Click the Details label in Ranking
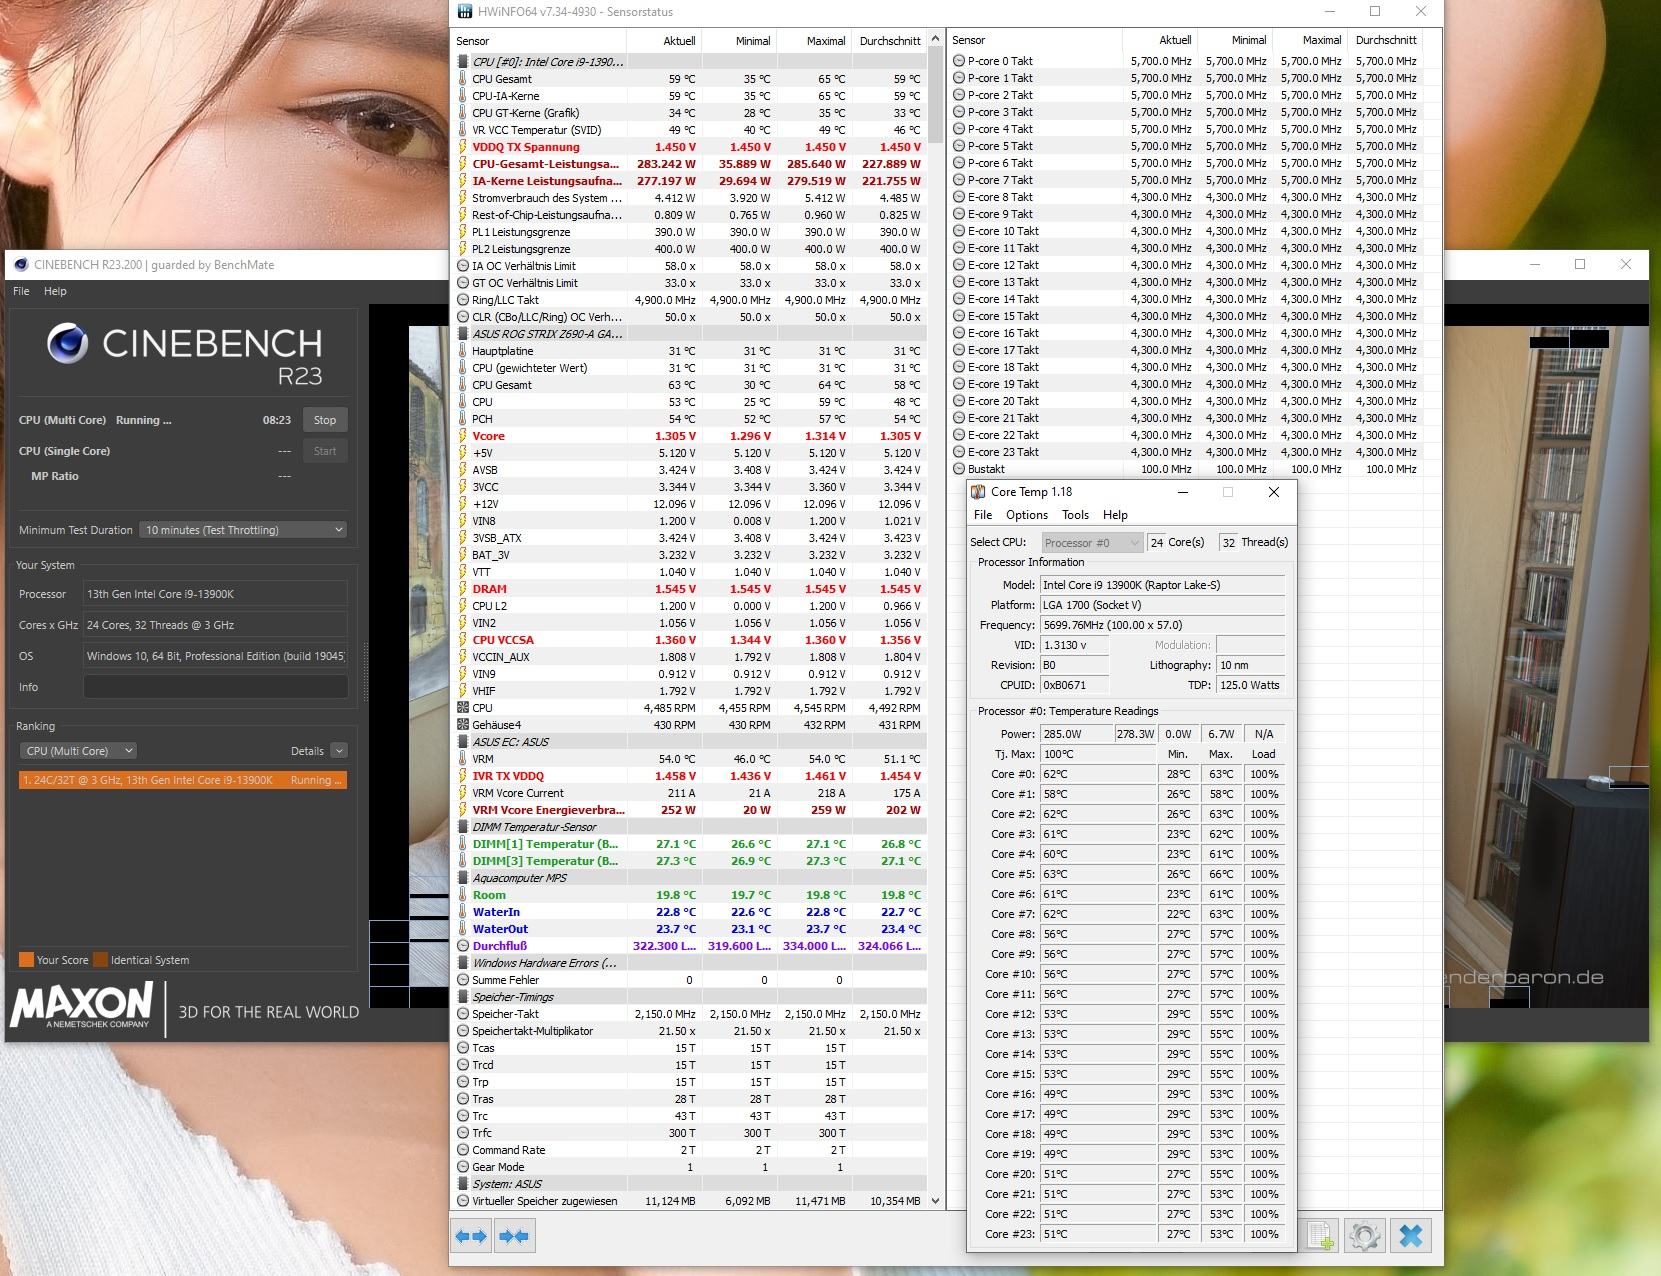 307,751
